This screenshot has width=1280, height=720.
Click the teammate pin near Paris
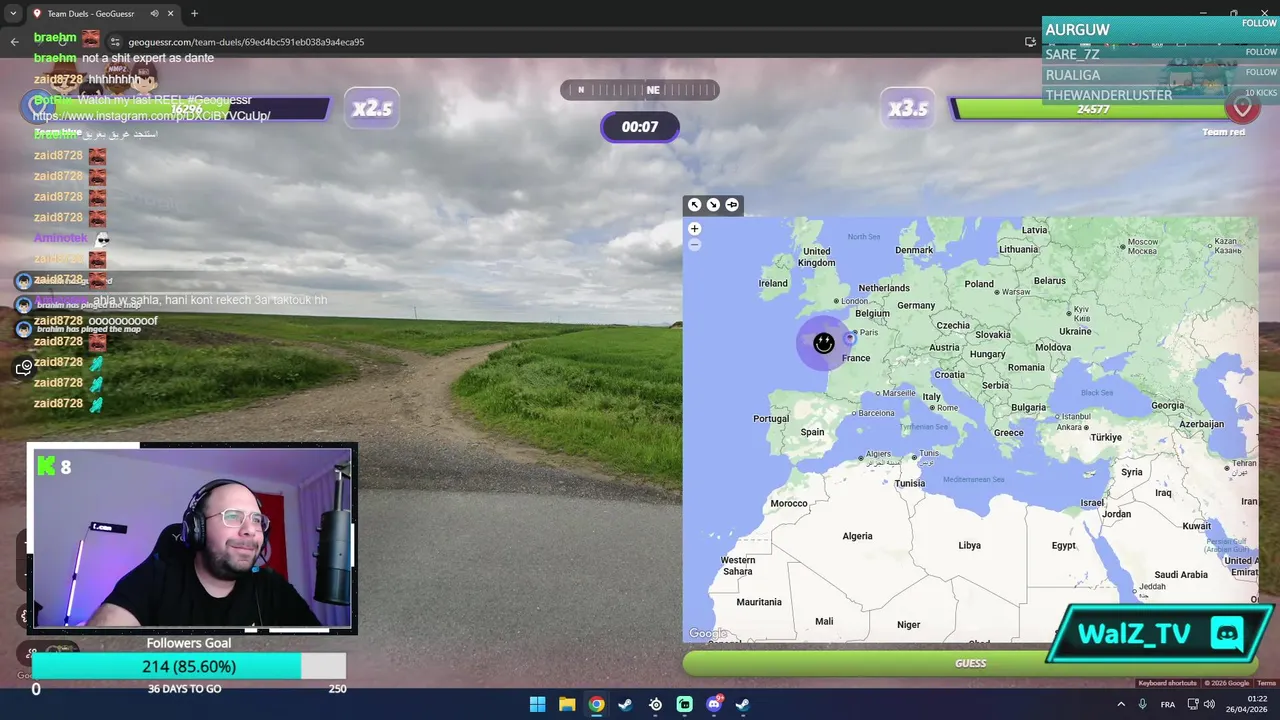tap(850, 338)
